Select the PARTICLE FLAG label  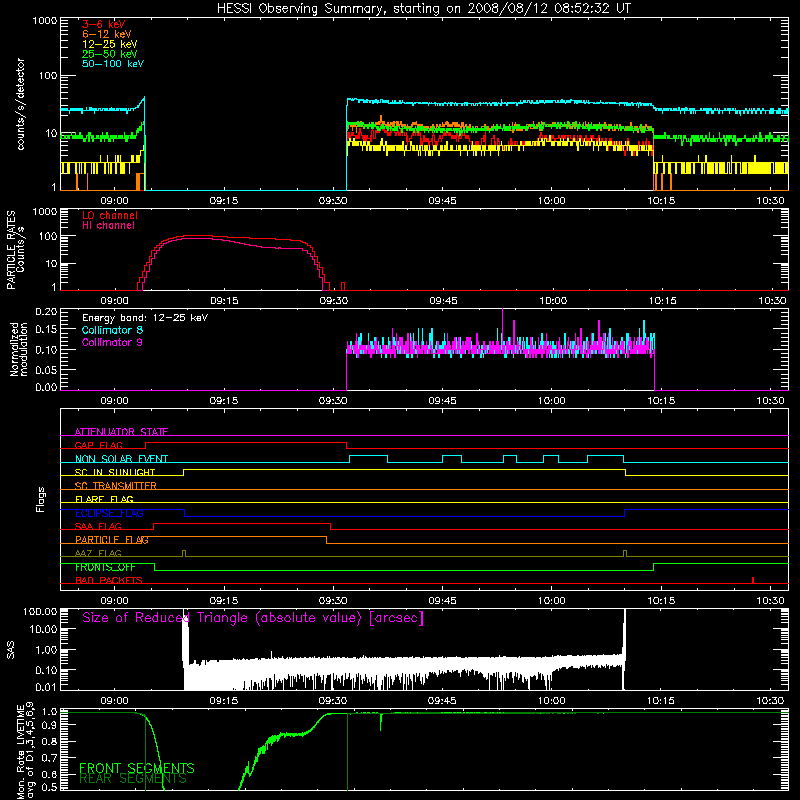point(112,540)
